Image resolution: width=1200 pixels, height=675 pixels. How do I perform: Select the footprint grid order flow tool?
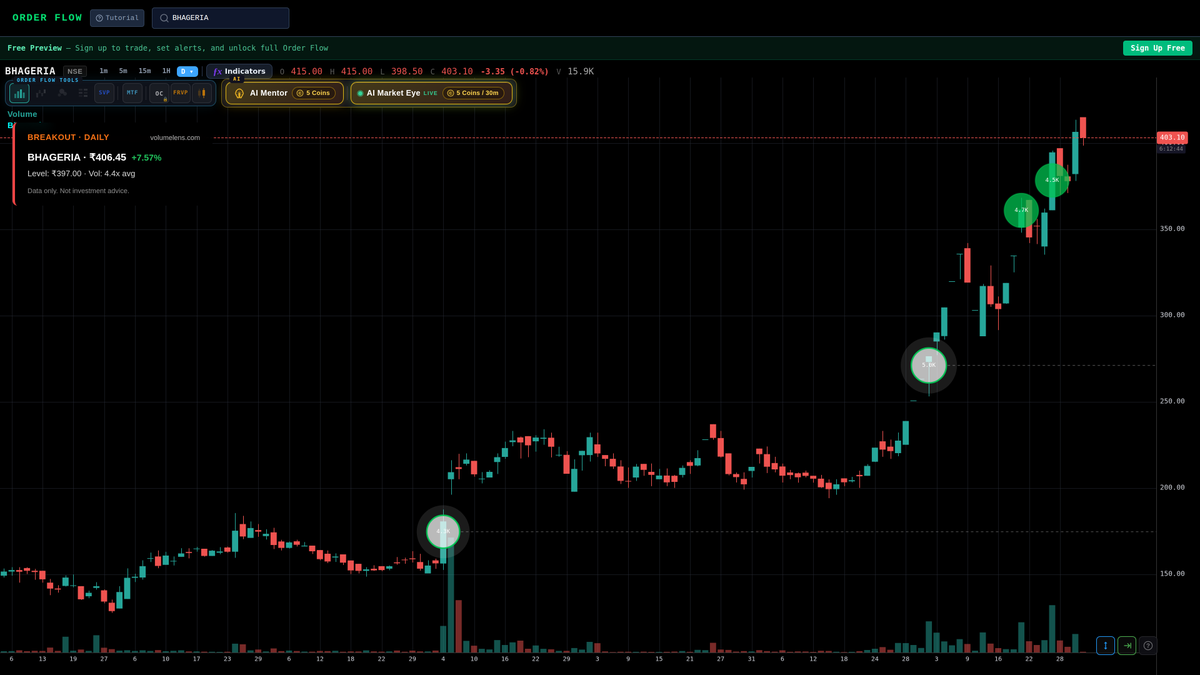(83, 93)
